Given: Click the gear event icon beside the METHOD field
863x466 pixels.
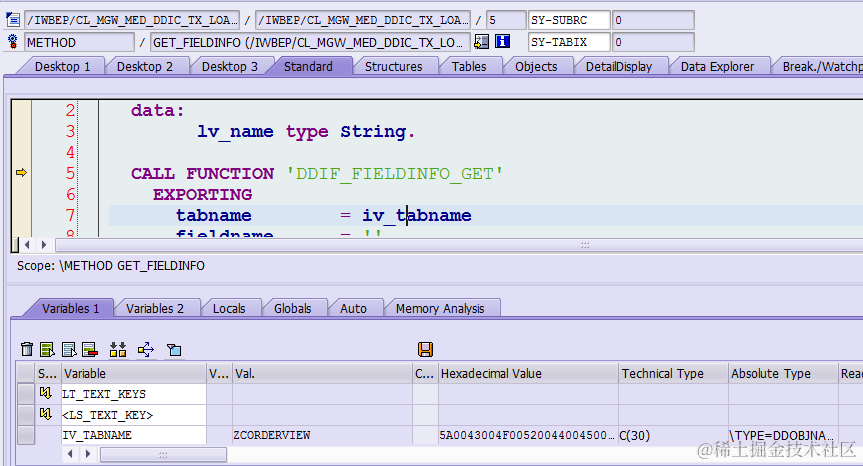Looking at the screenshot, I should pyautogui.click(x=13, y=42).
